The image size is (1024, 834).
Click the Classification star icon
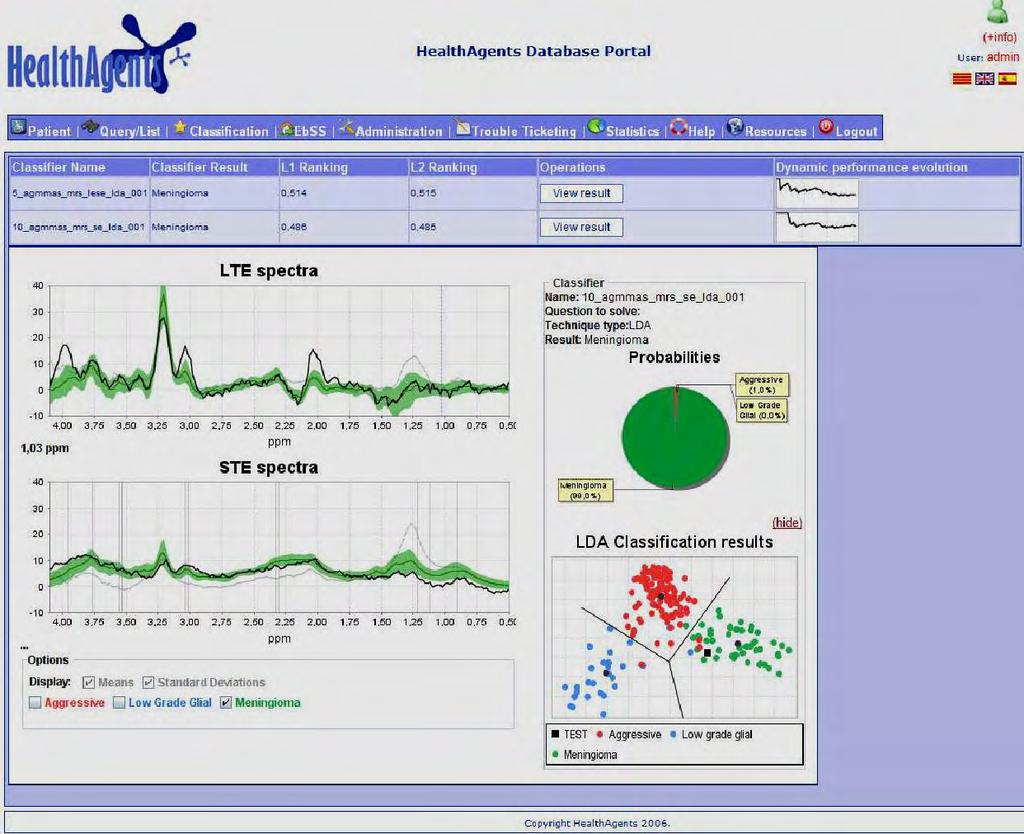click(180, 127)
